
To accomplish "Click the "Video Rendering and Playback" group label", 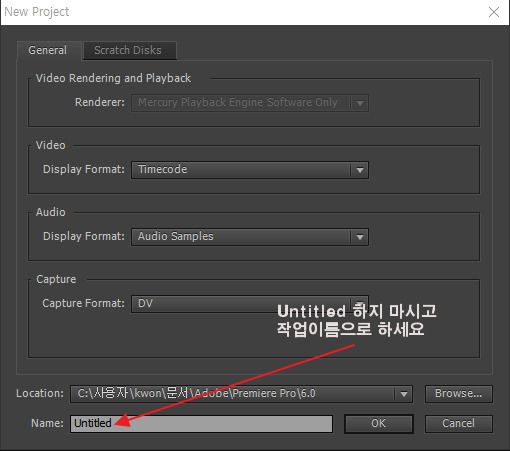I will (113, 78).
